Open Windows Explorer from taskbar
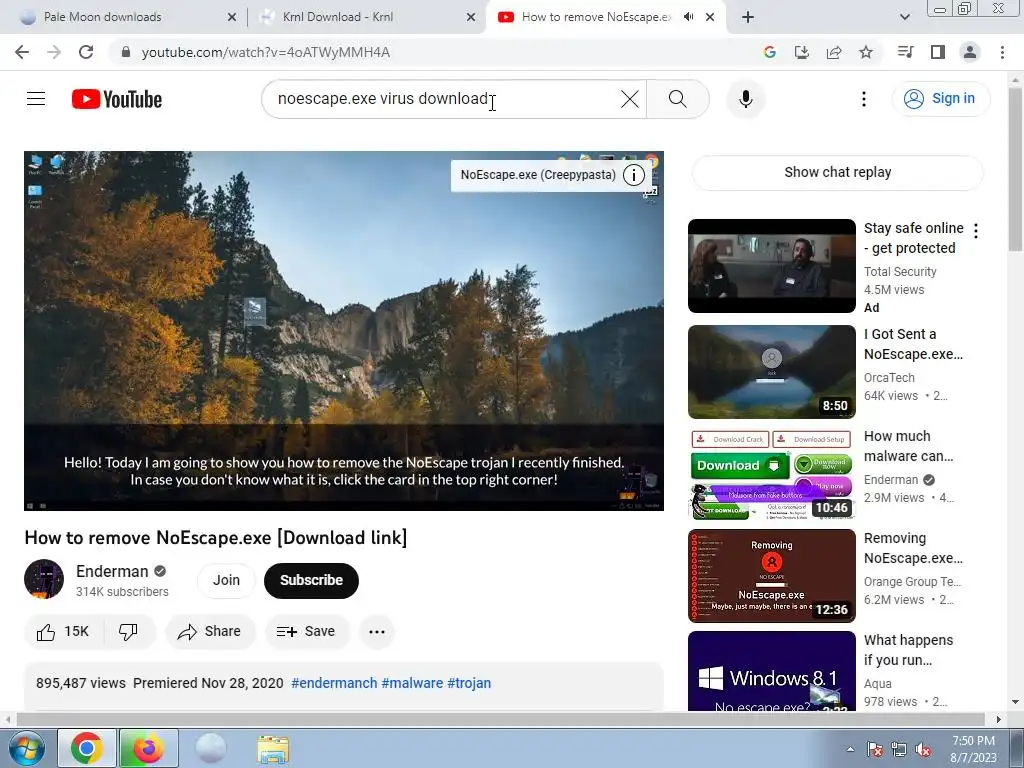This screenshot has height=768, width=1024. pos(273,749)
